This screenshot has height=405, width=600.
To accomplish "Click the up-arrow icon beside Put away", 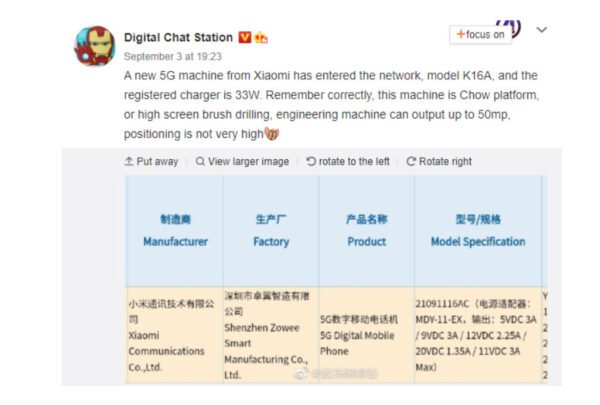I will point(129,161).
